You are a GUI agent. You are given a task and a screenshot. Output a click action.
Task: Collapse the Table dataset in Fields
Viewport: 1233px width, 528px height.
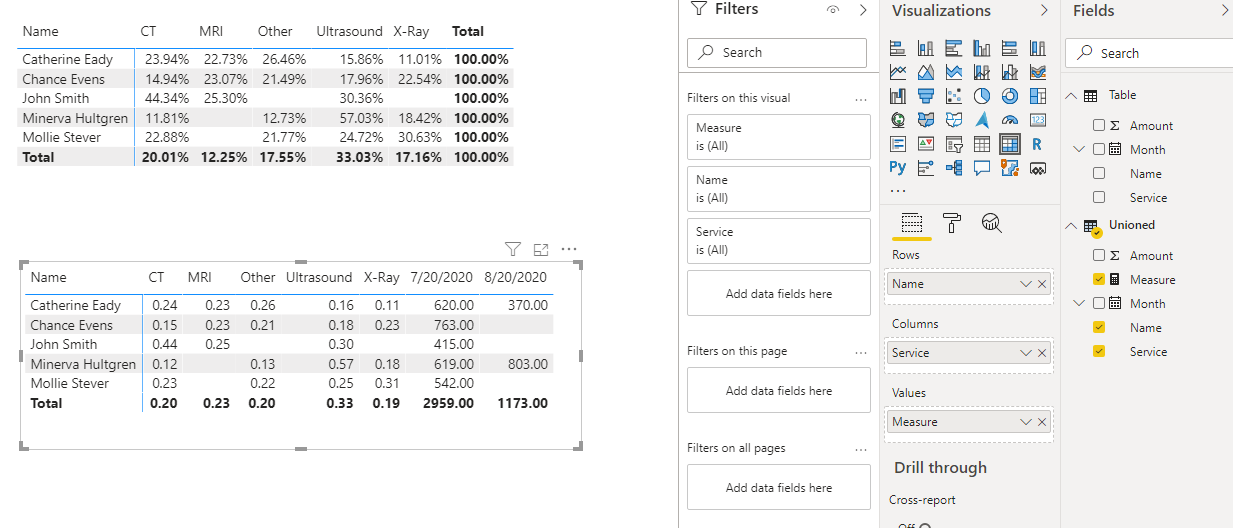(1071, 95)
